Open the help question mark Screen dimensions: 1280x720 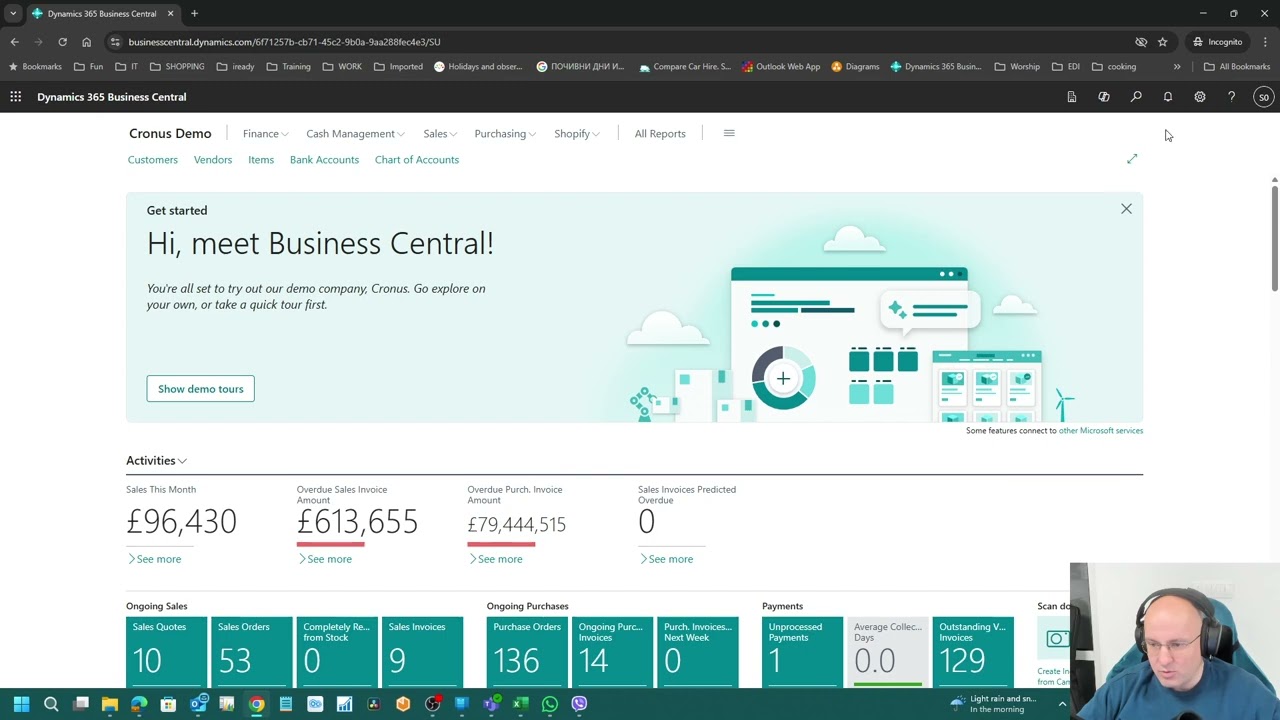pos(1232,97)
